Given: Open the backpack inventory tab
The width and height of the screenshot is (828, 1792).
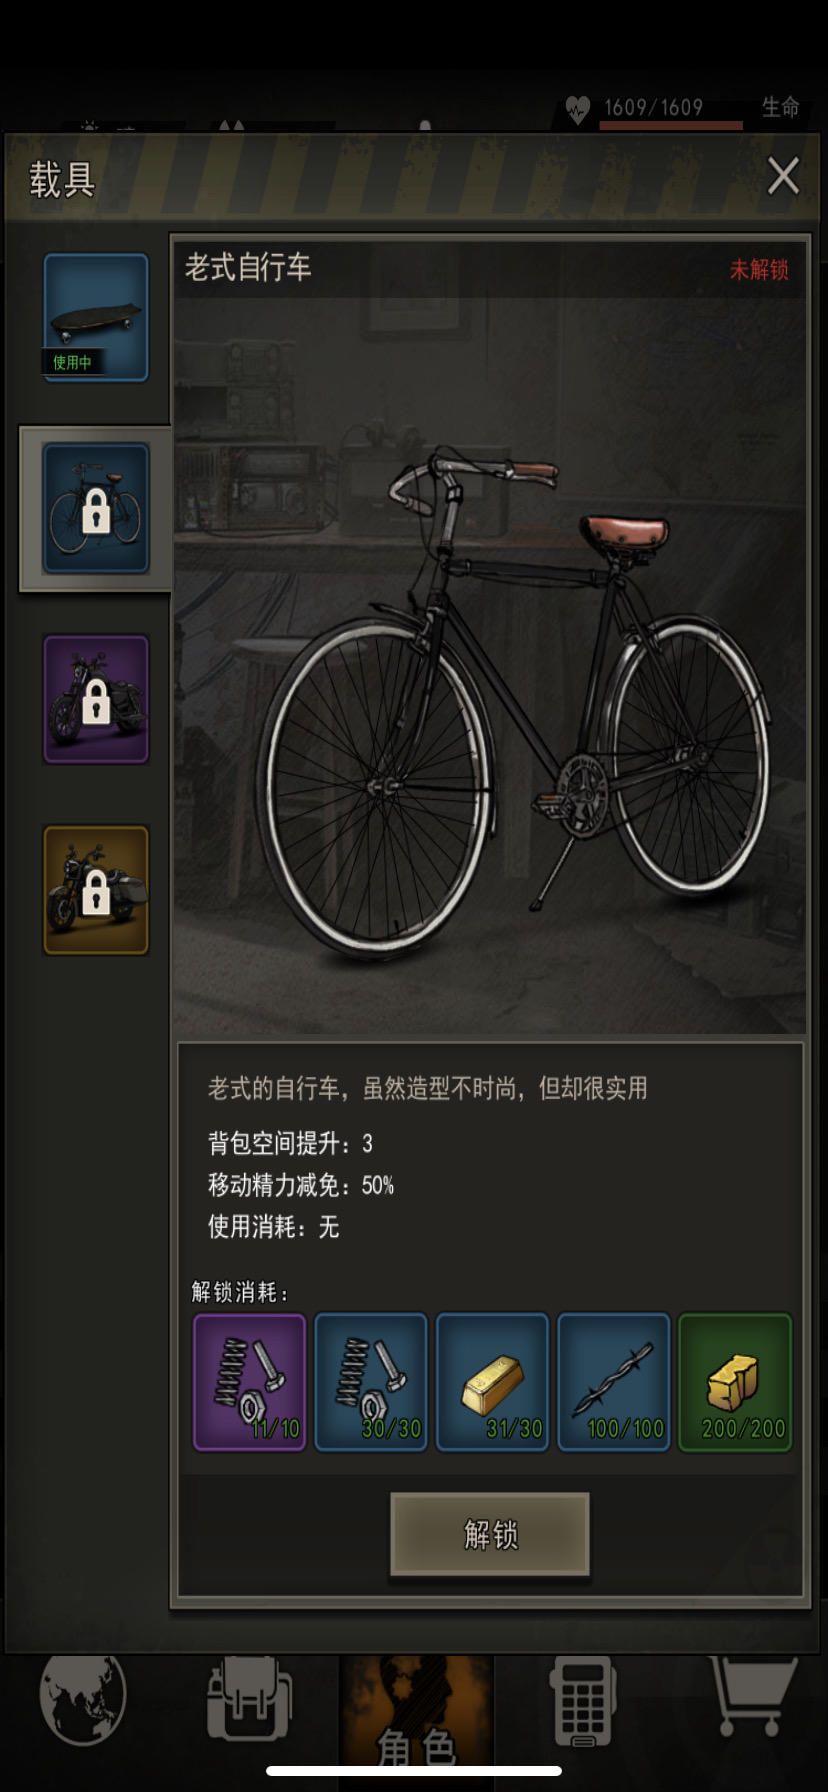Looking at the screenshot, I should 249,1697.
